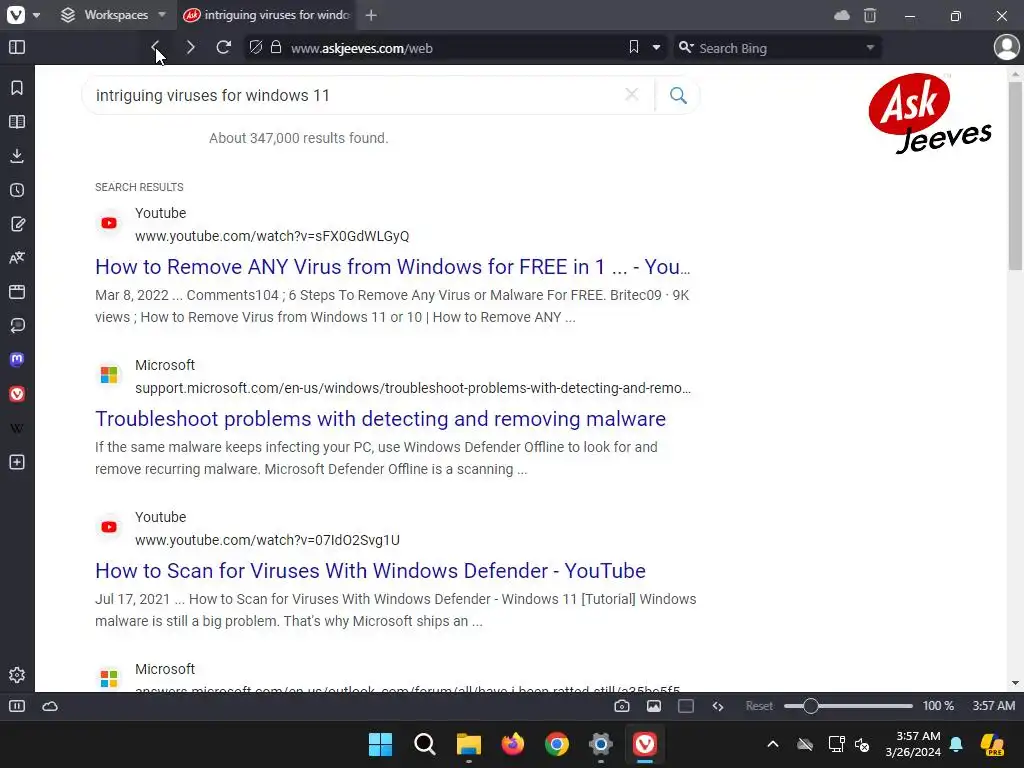Open the History panel clock icon
The width and height of the screenshot is (1024, 768).
(x=17, y=190)
